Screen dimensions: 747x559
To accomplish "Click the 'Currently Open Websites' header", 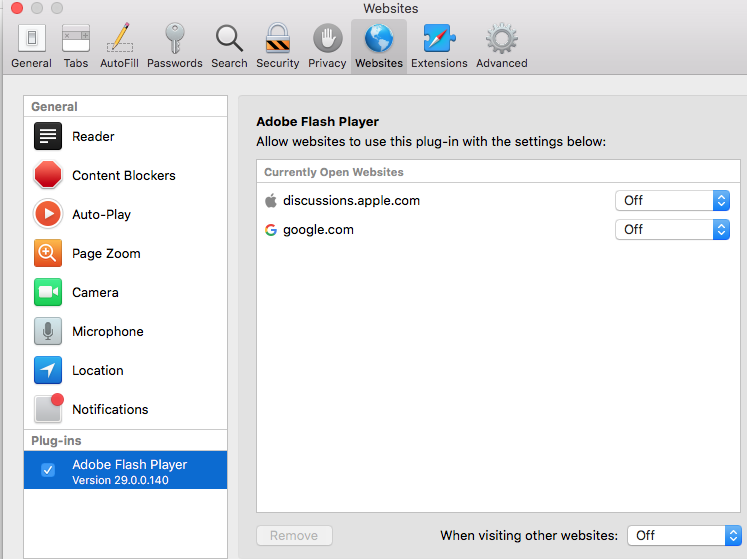I will click(334, 172).
